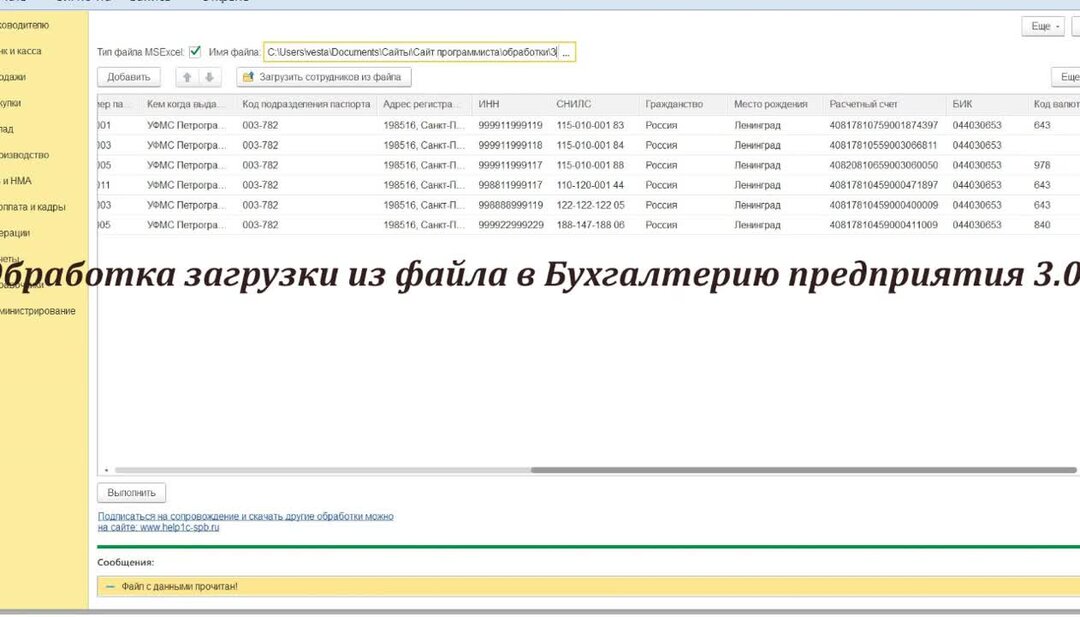Click the 'Гражданство' column header

(x=683, y=105)
